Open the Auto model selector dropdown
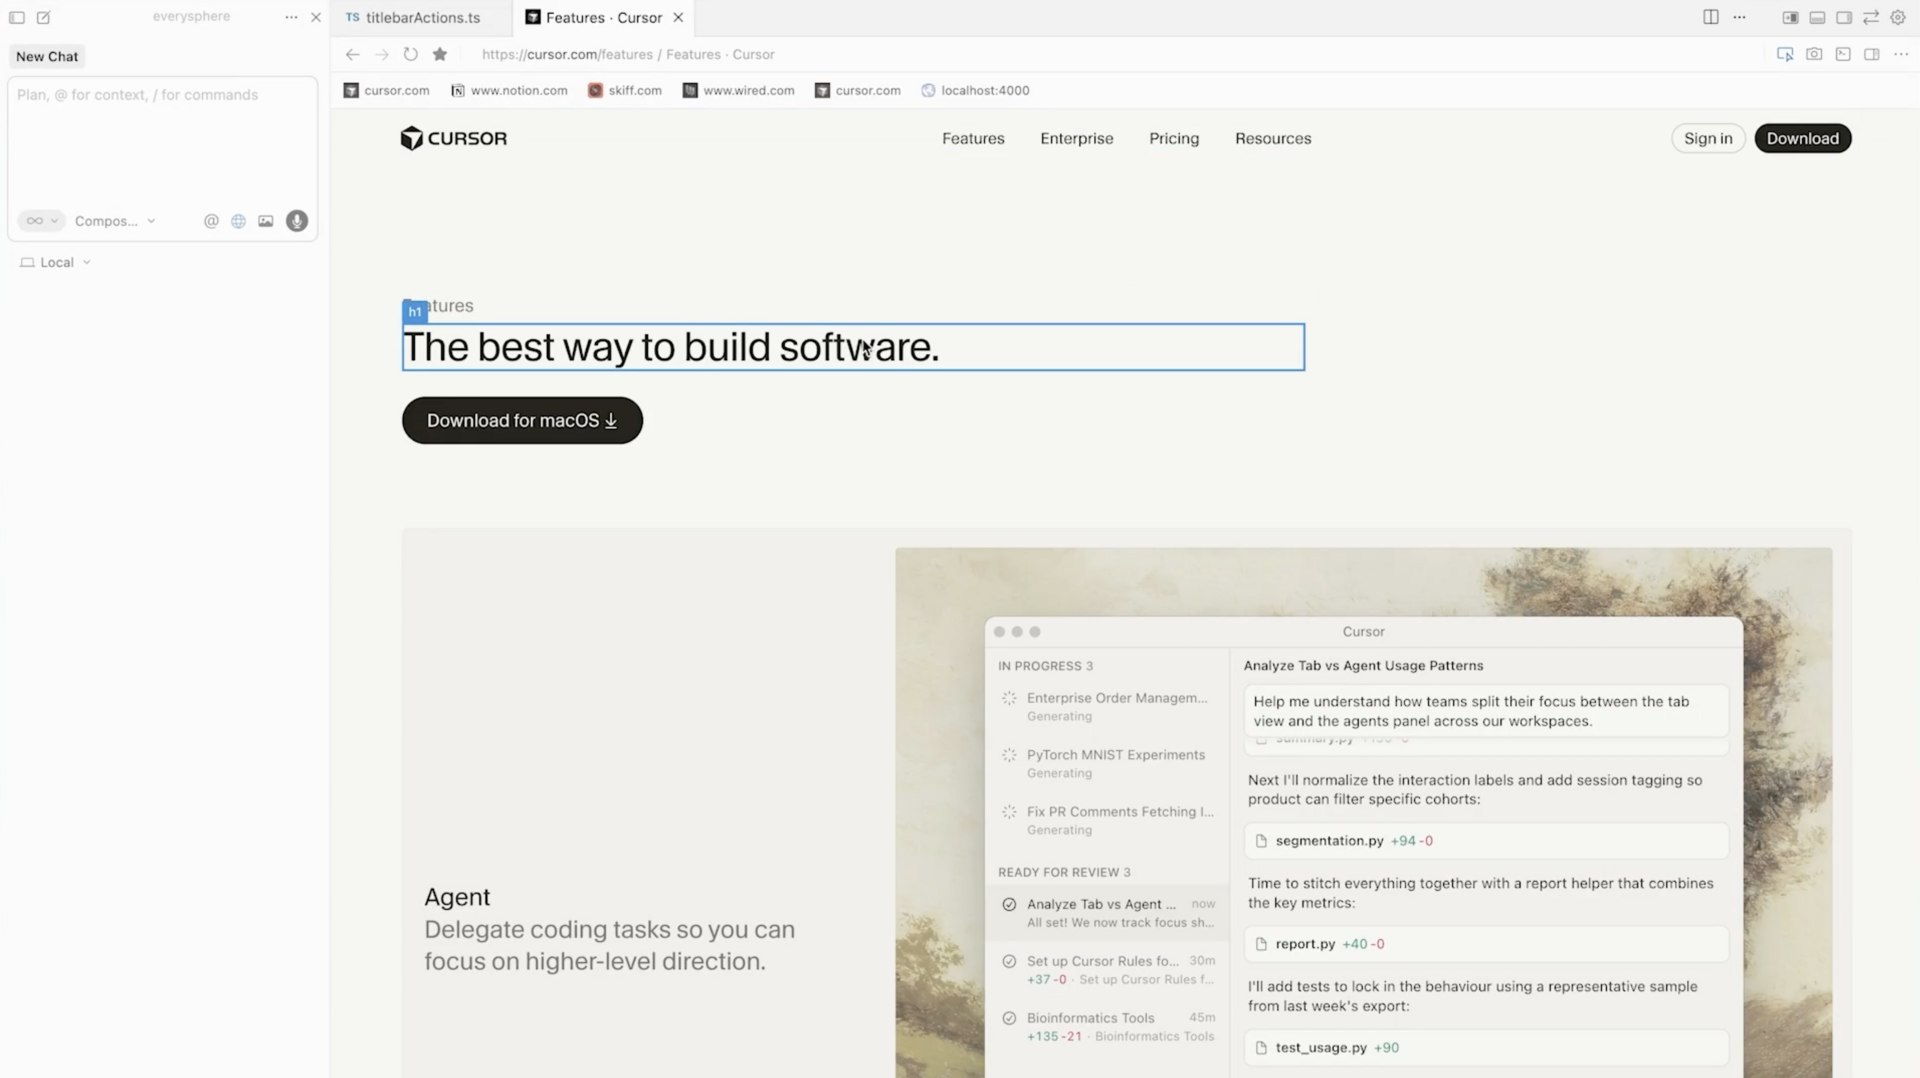Viewport: 1920px width, 1078px height. (x=40, y=220)
